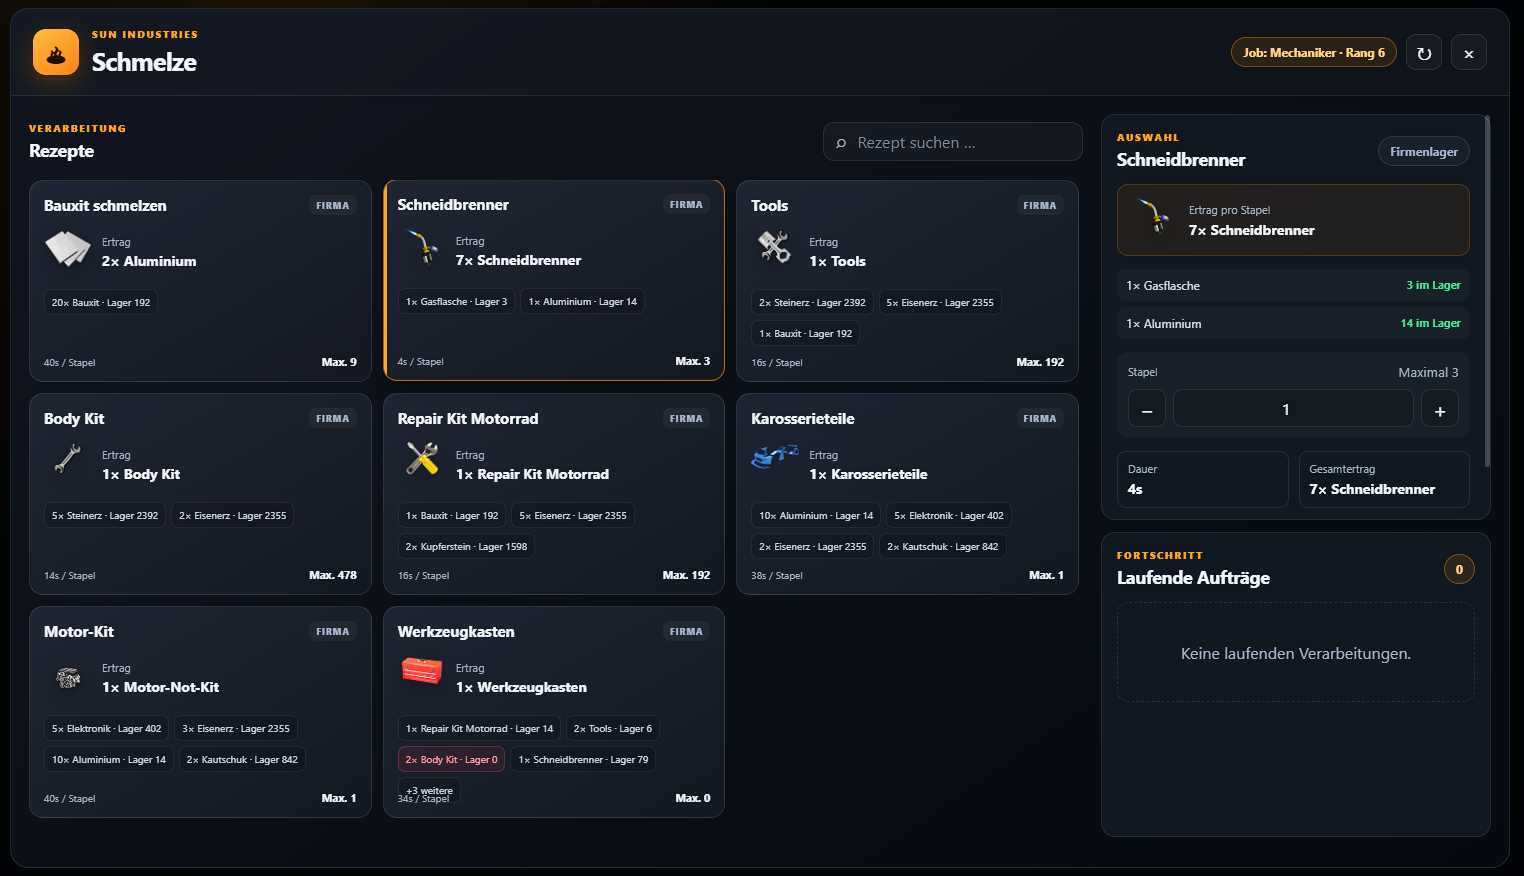1524x876 pixels.
Task: Click the +3 weitere chip in Werkzeugkasten
Action: click(429, 790)
